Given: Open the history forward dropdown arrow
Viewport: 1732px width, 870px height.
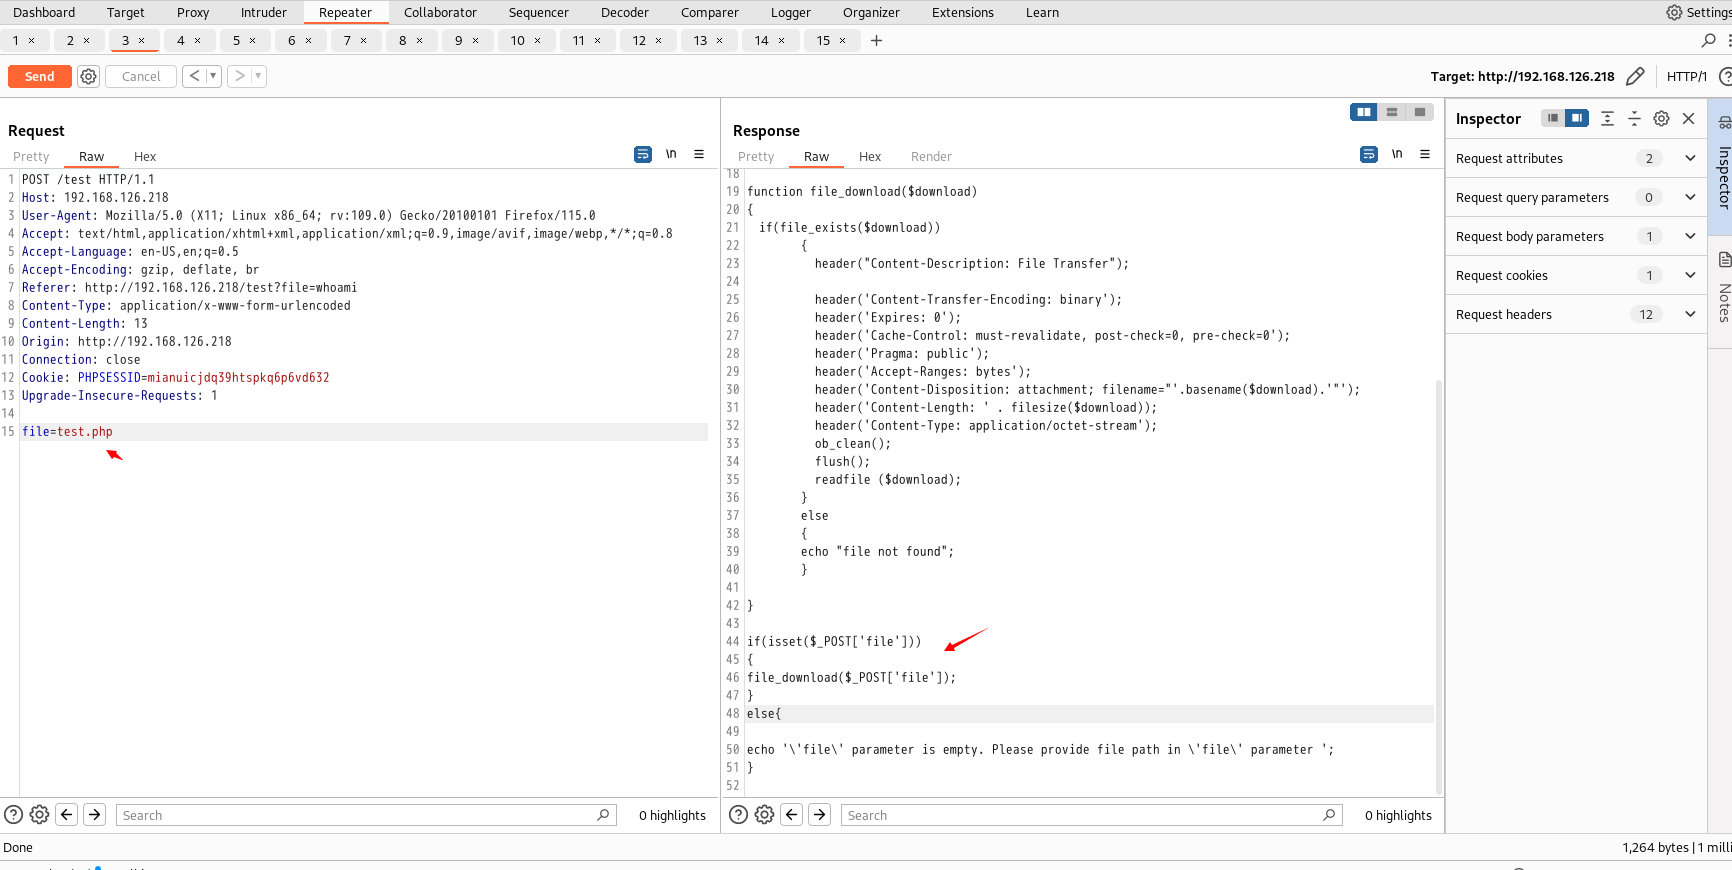Looking at the screenshot, I should 258,76.
